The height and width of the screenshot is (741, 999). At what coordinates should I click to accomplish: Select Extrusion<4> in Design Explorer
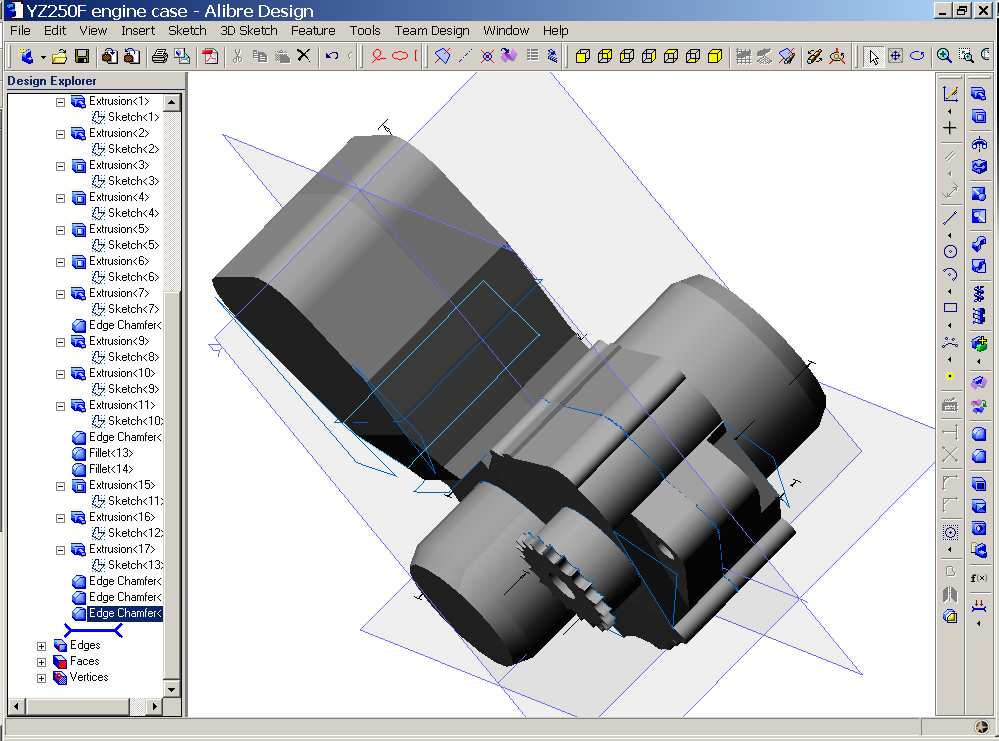[x=119, y=197]
